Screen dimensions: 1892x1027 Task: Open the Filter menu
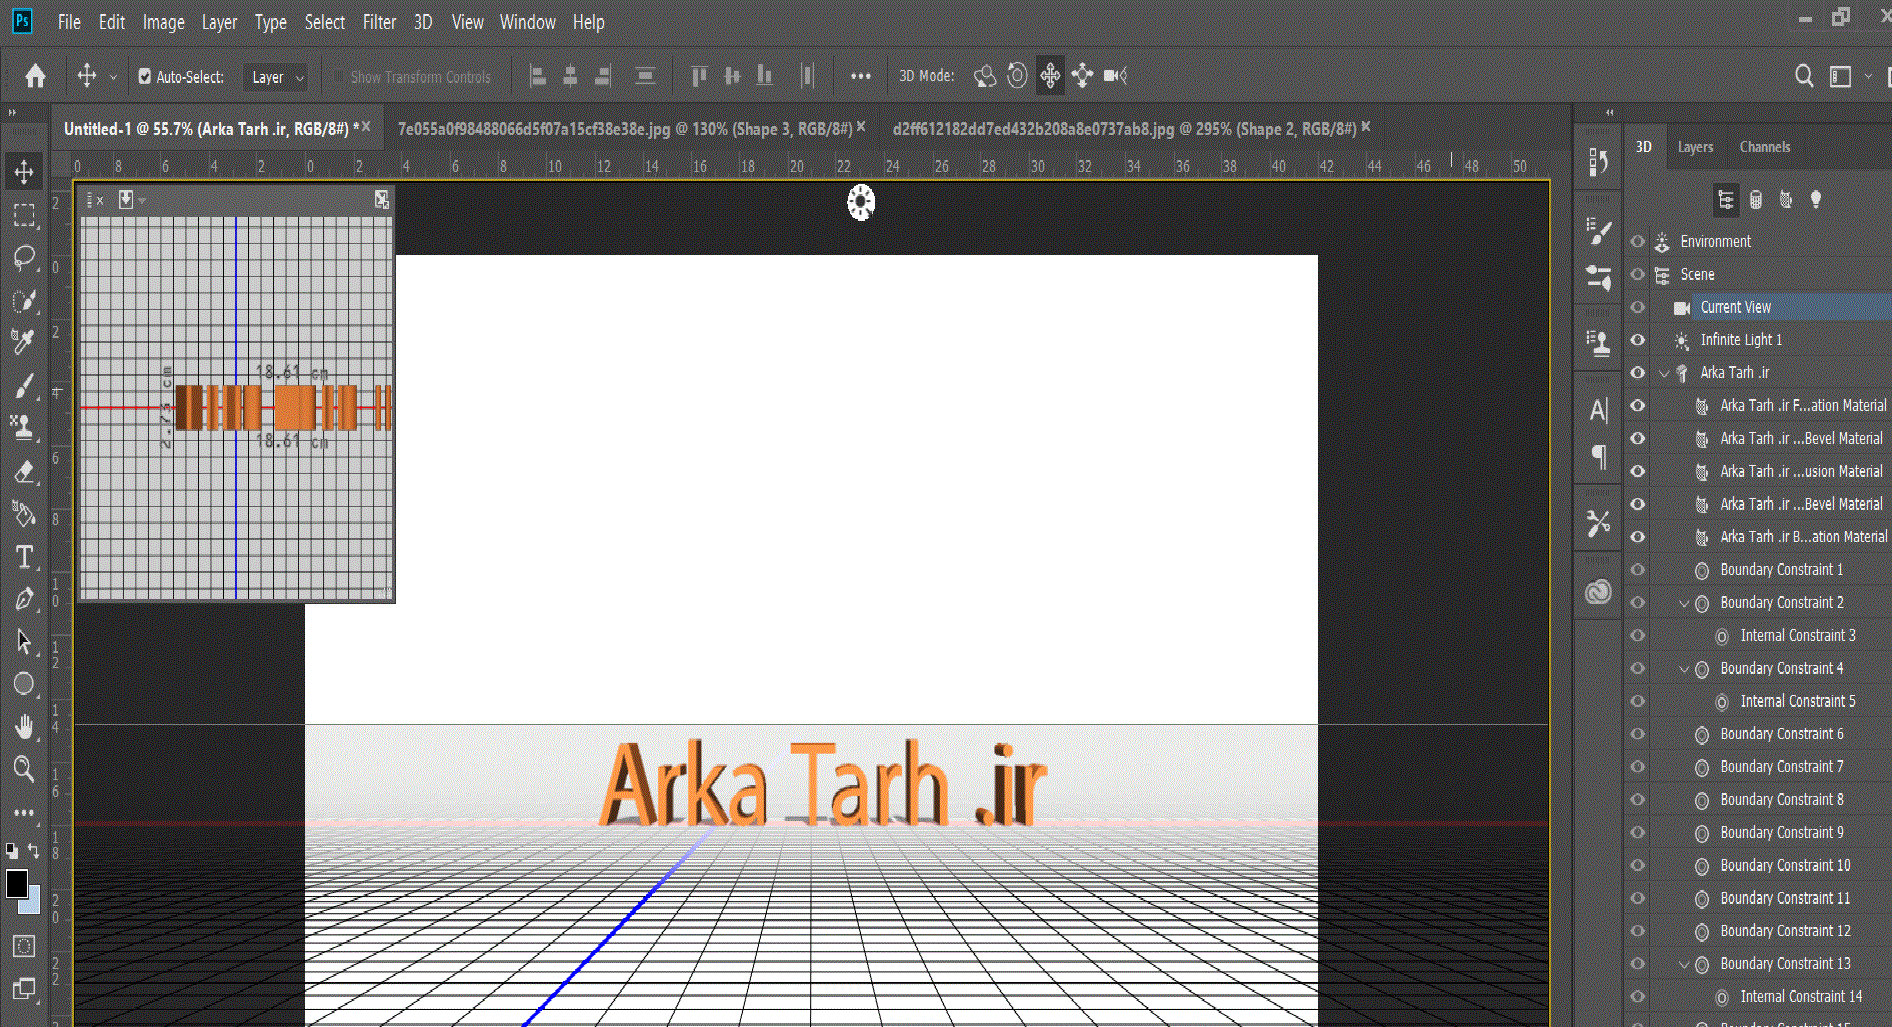[379, 22]
